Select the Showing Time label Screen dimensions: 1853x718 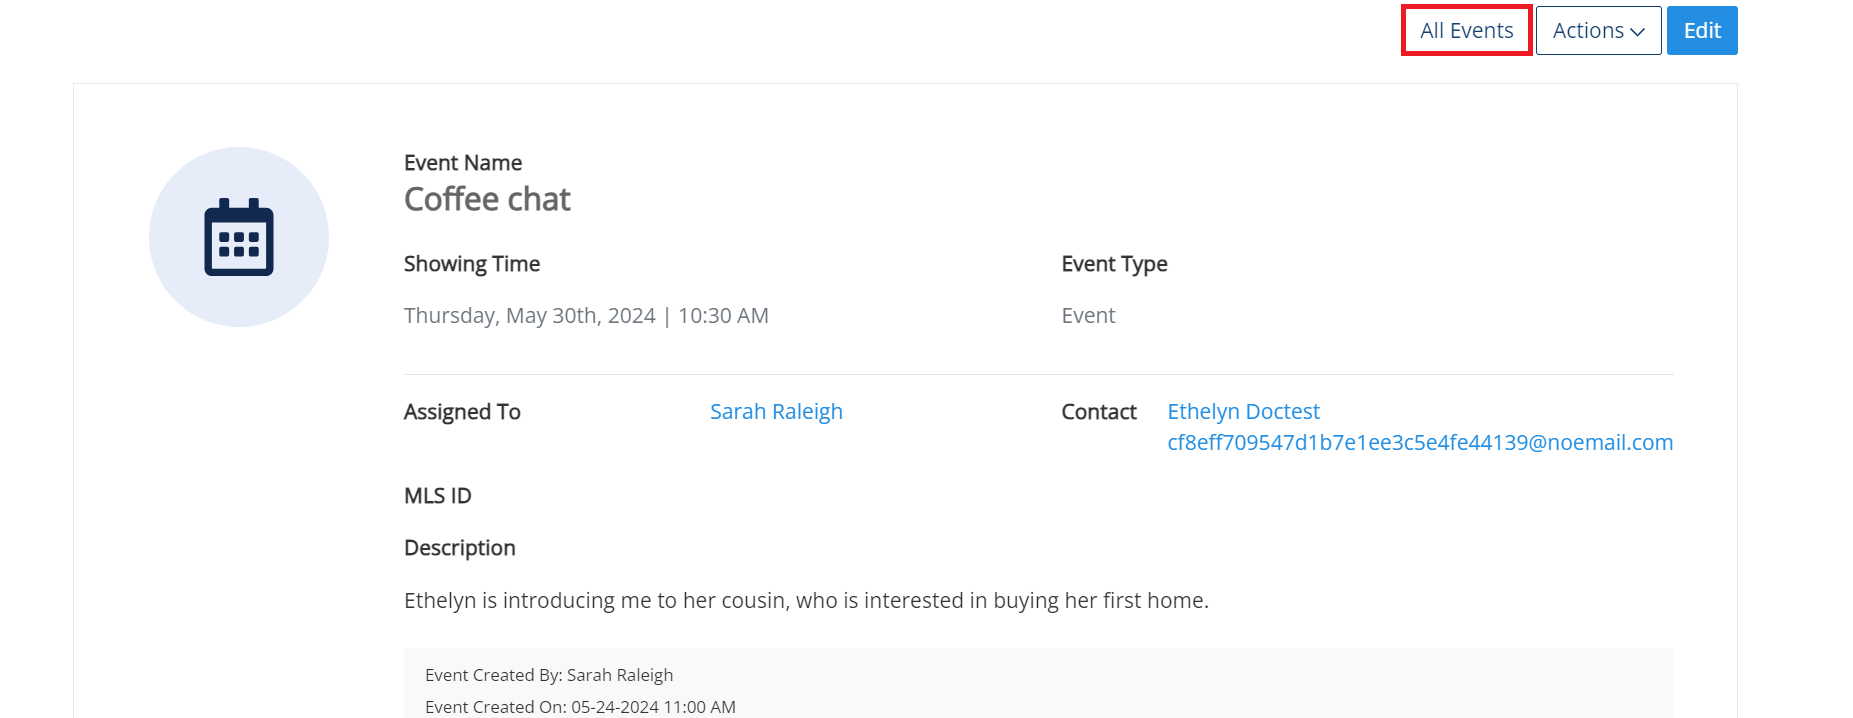point(471,264)
